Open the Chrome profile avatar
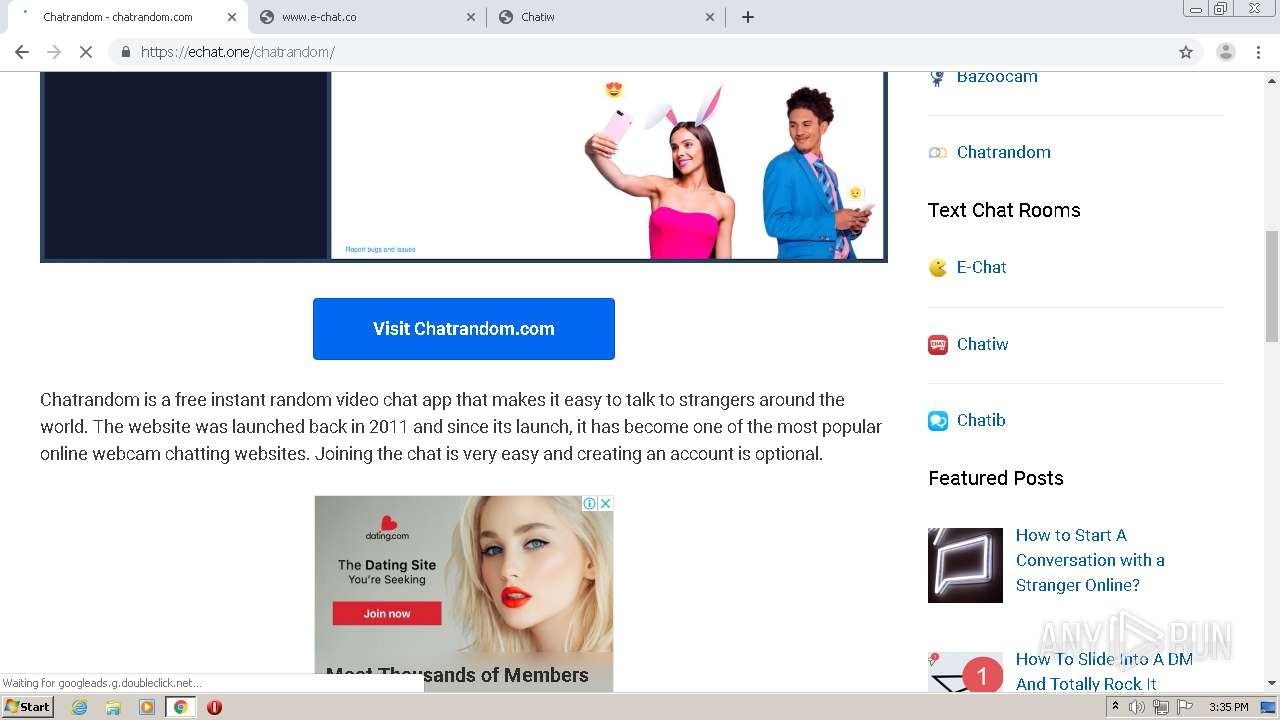This screenshot has height=720, width=1280. (x=1225, y=52)
